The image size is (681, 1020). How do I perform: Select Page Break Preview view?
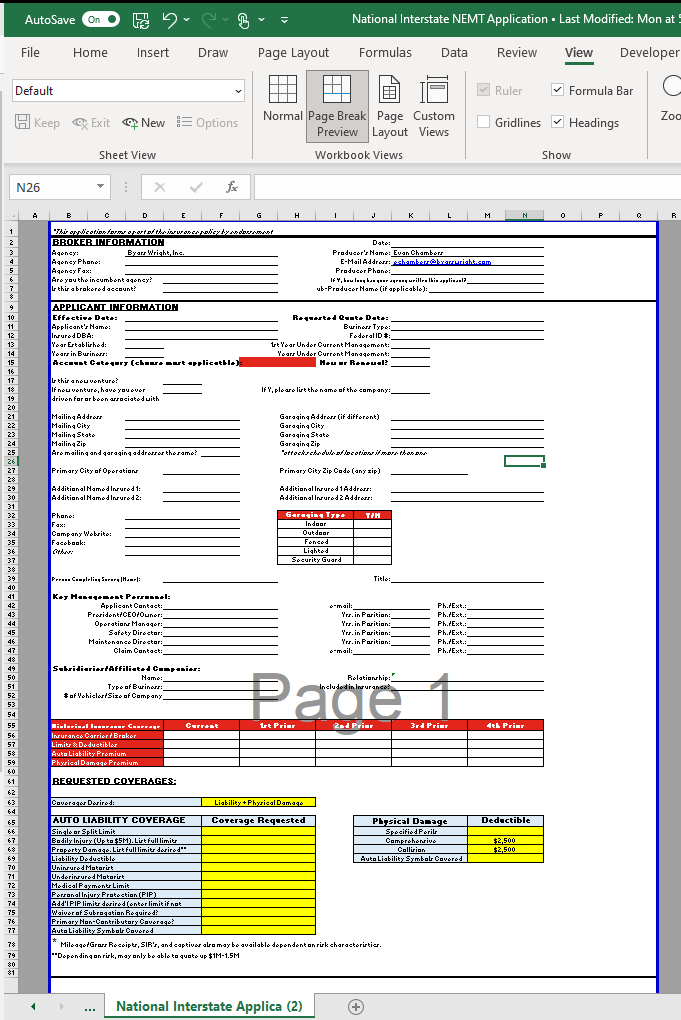point(337,105)
